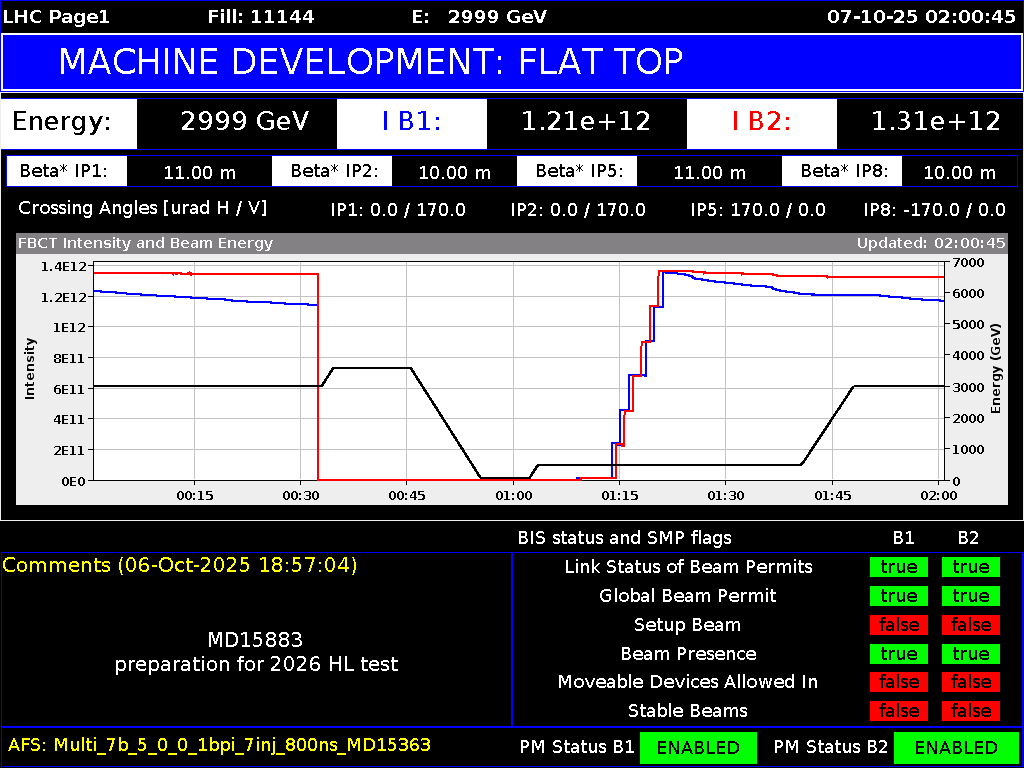Toggle the Setup Beam B1 flag
Image resolution: width=1024 pixels, height=768 pixels.
pos(898,624)
